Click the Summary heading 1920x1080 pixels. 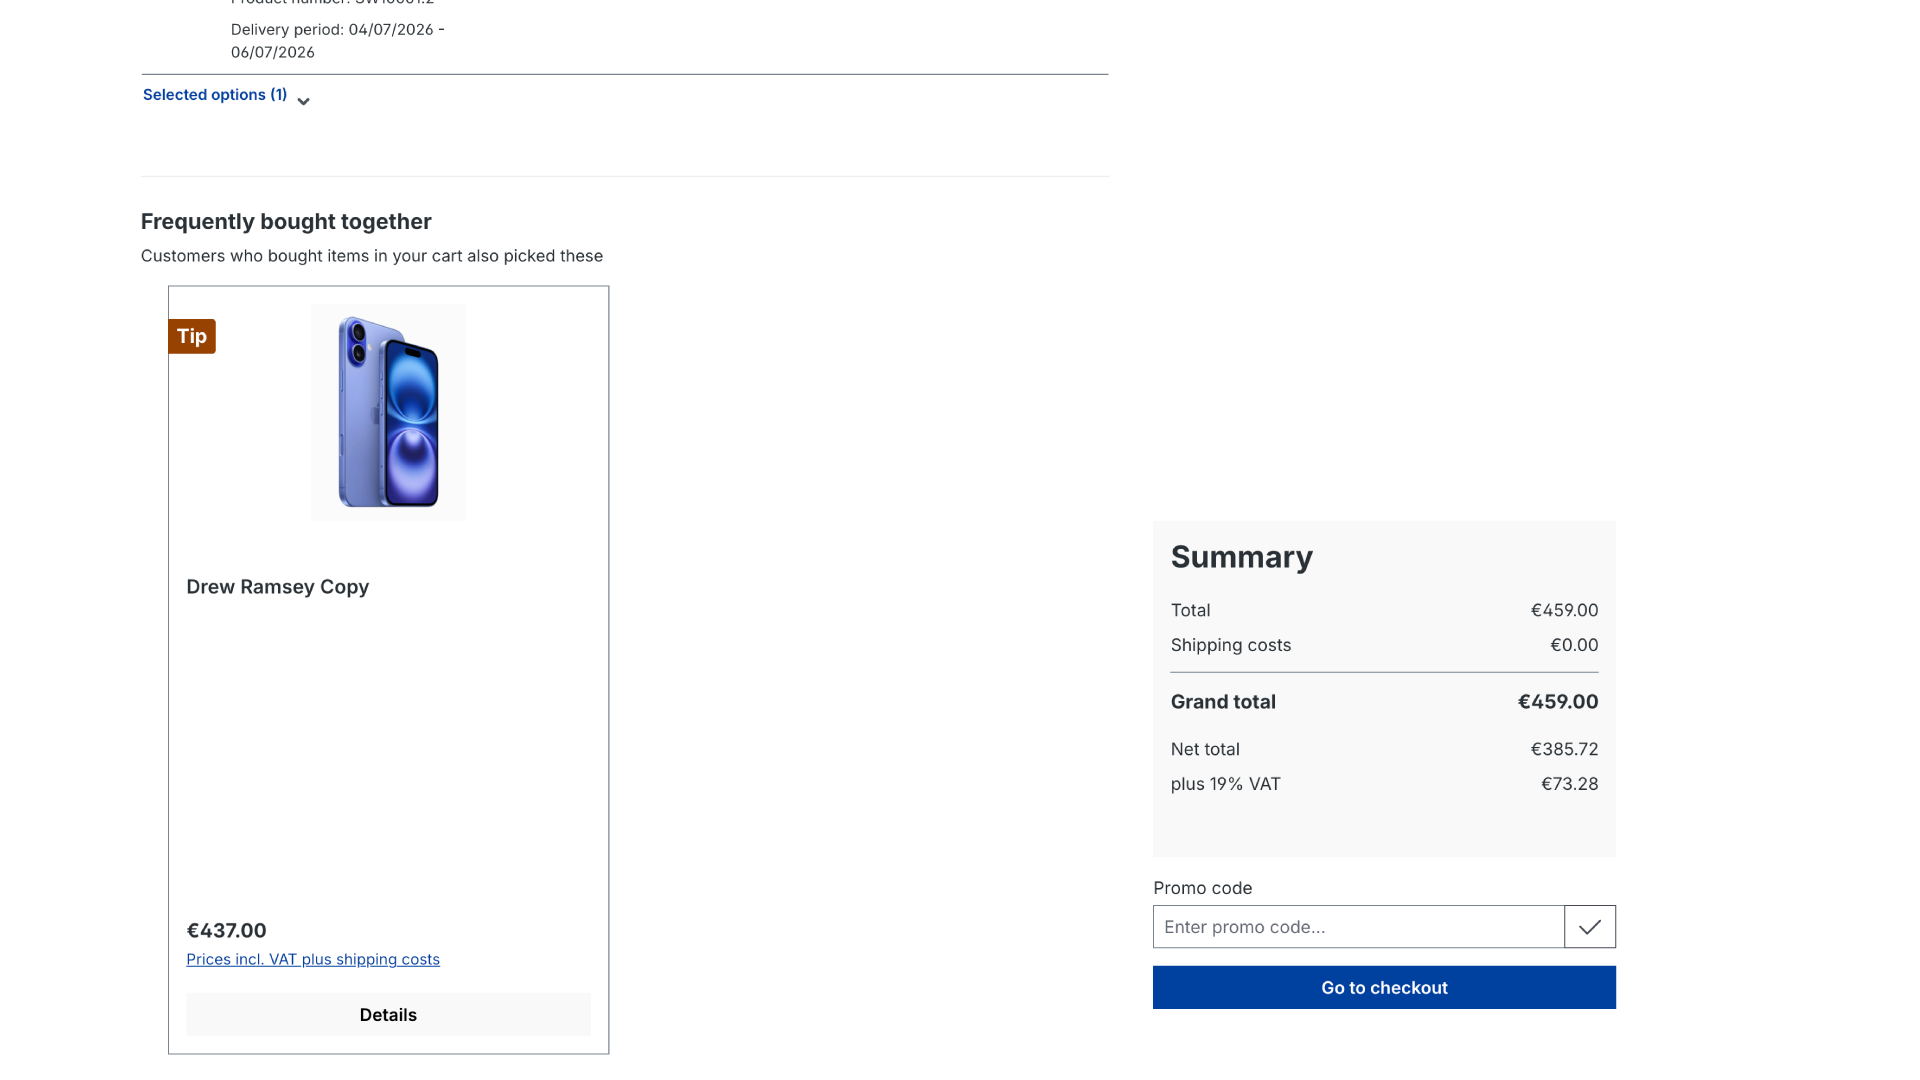pyautogui.click(x=1242, y=557)
